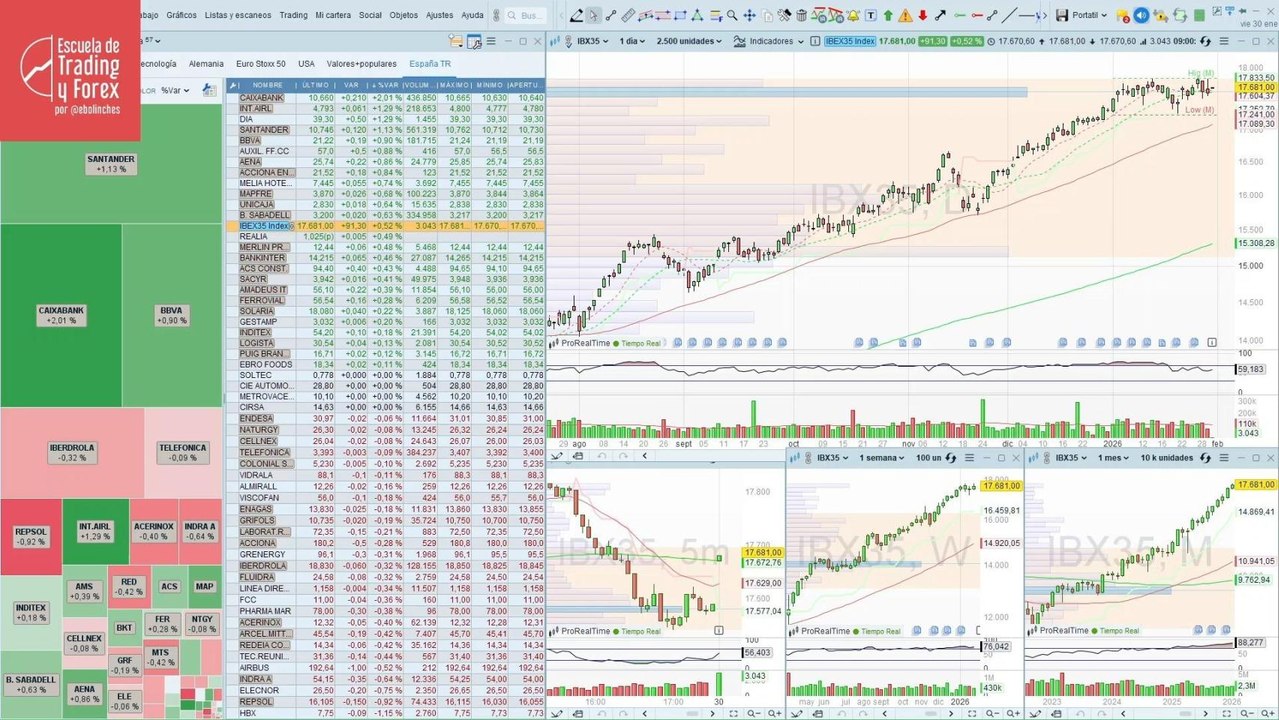Activate the magnifier zoom tool

pos(732,15)
